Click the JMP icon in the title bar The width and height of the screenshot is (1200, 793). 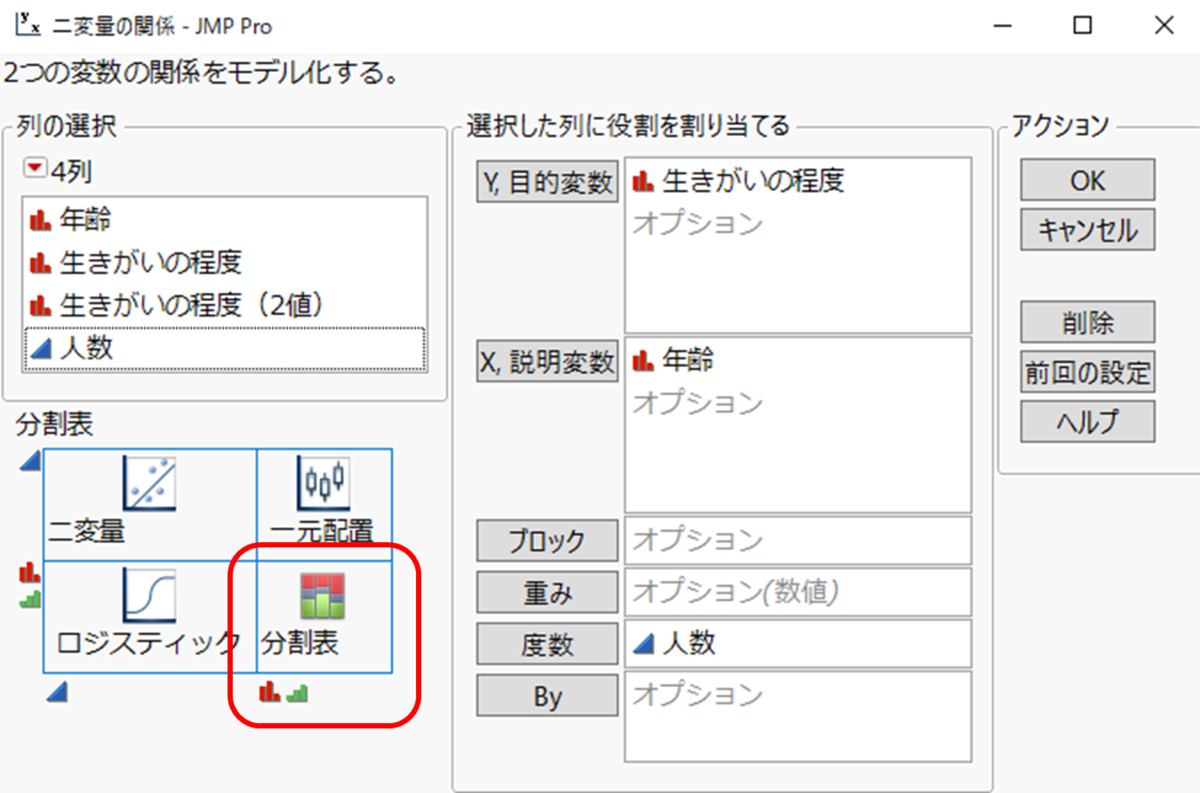click(25, 25)
